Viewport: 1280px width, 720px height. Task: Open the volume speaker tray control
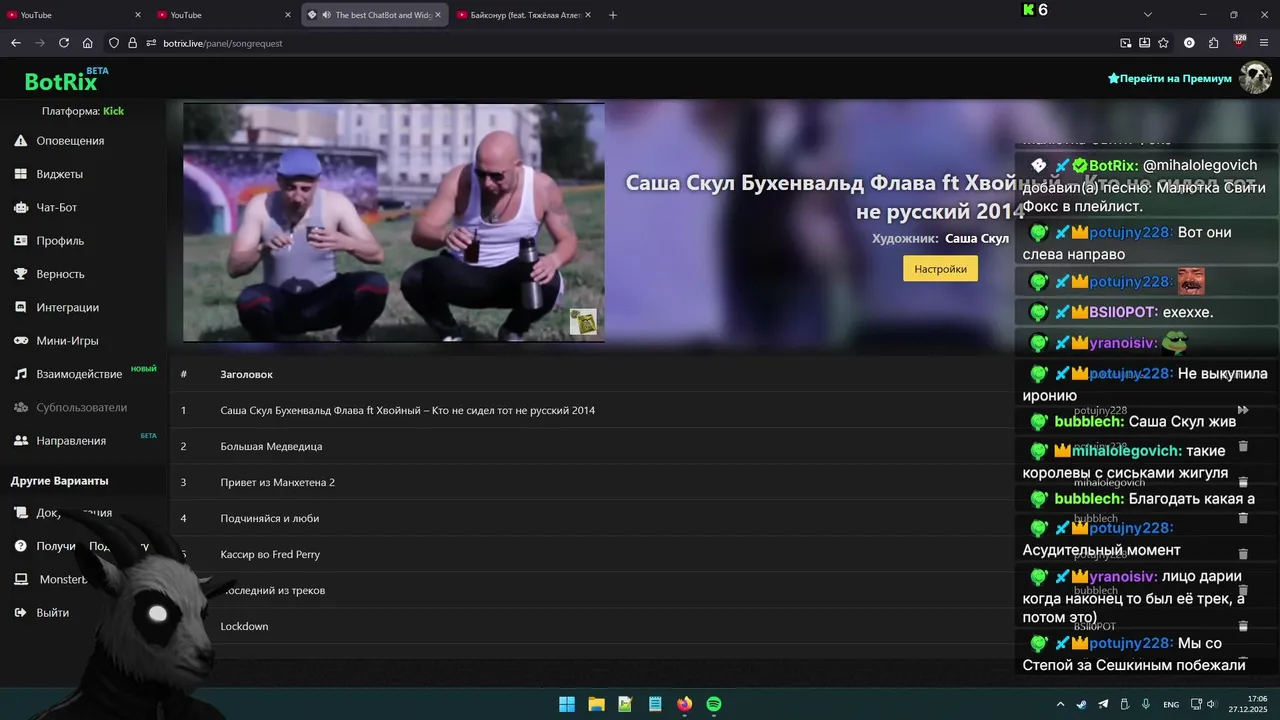pos(1211,705)
